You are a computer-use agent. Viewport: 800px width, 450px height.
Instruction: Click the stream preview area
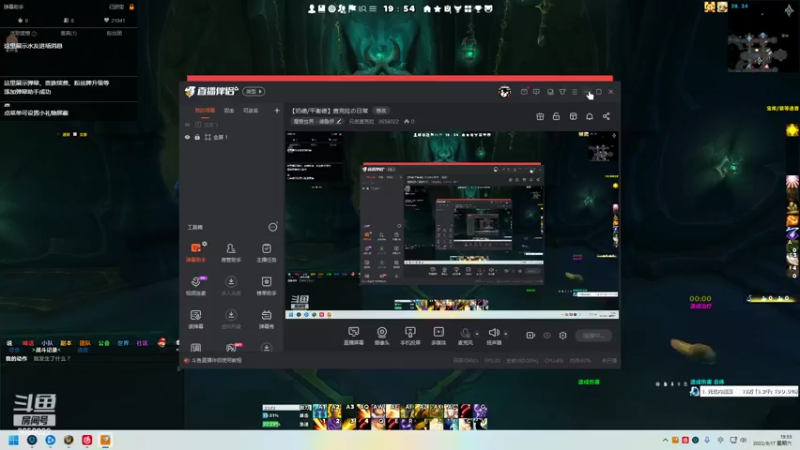(x=452, y=225)
